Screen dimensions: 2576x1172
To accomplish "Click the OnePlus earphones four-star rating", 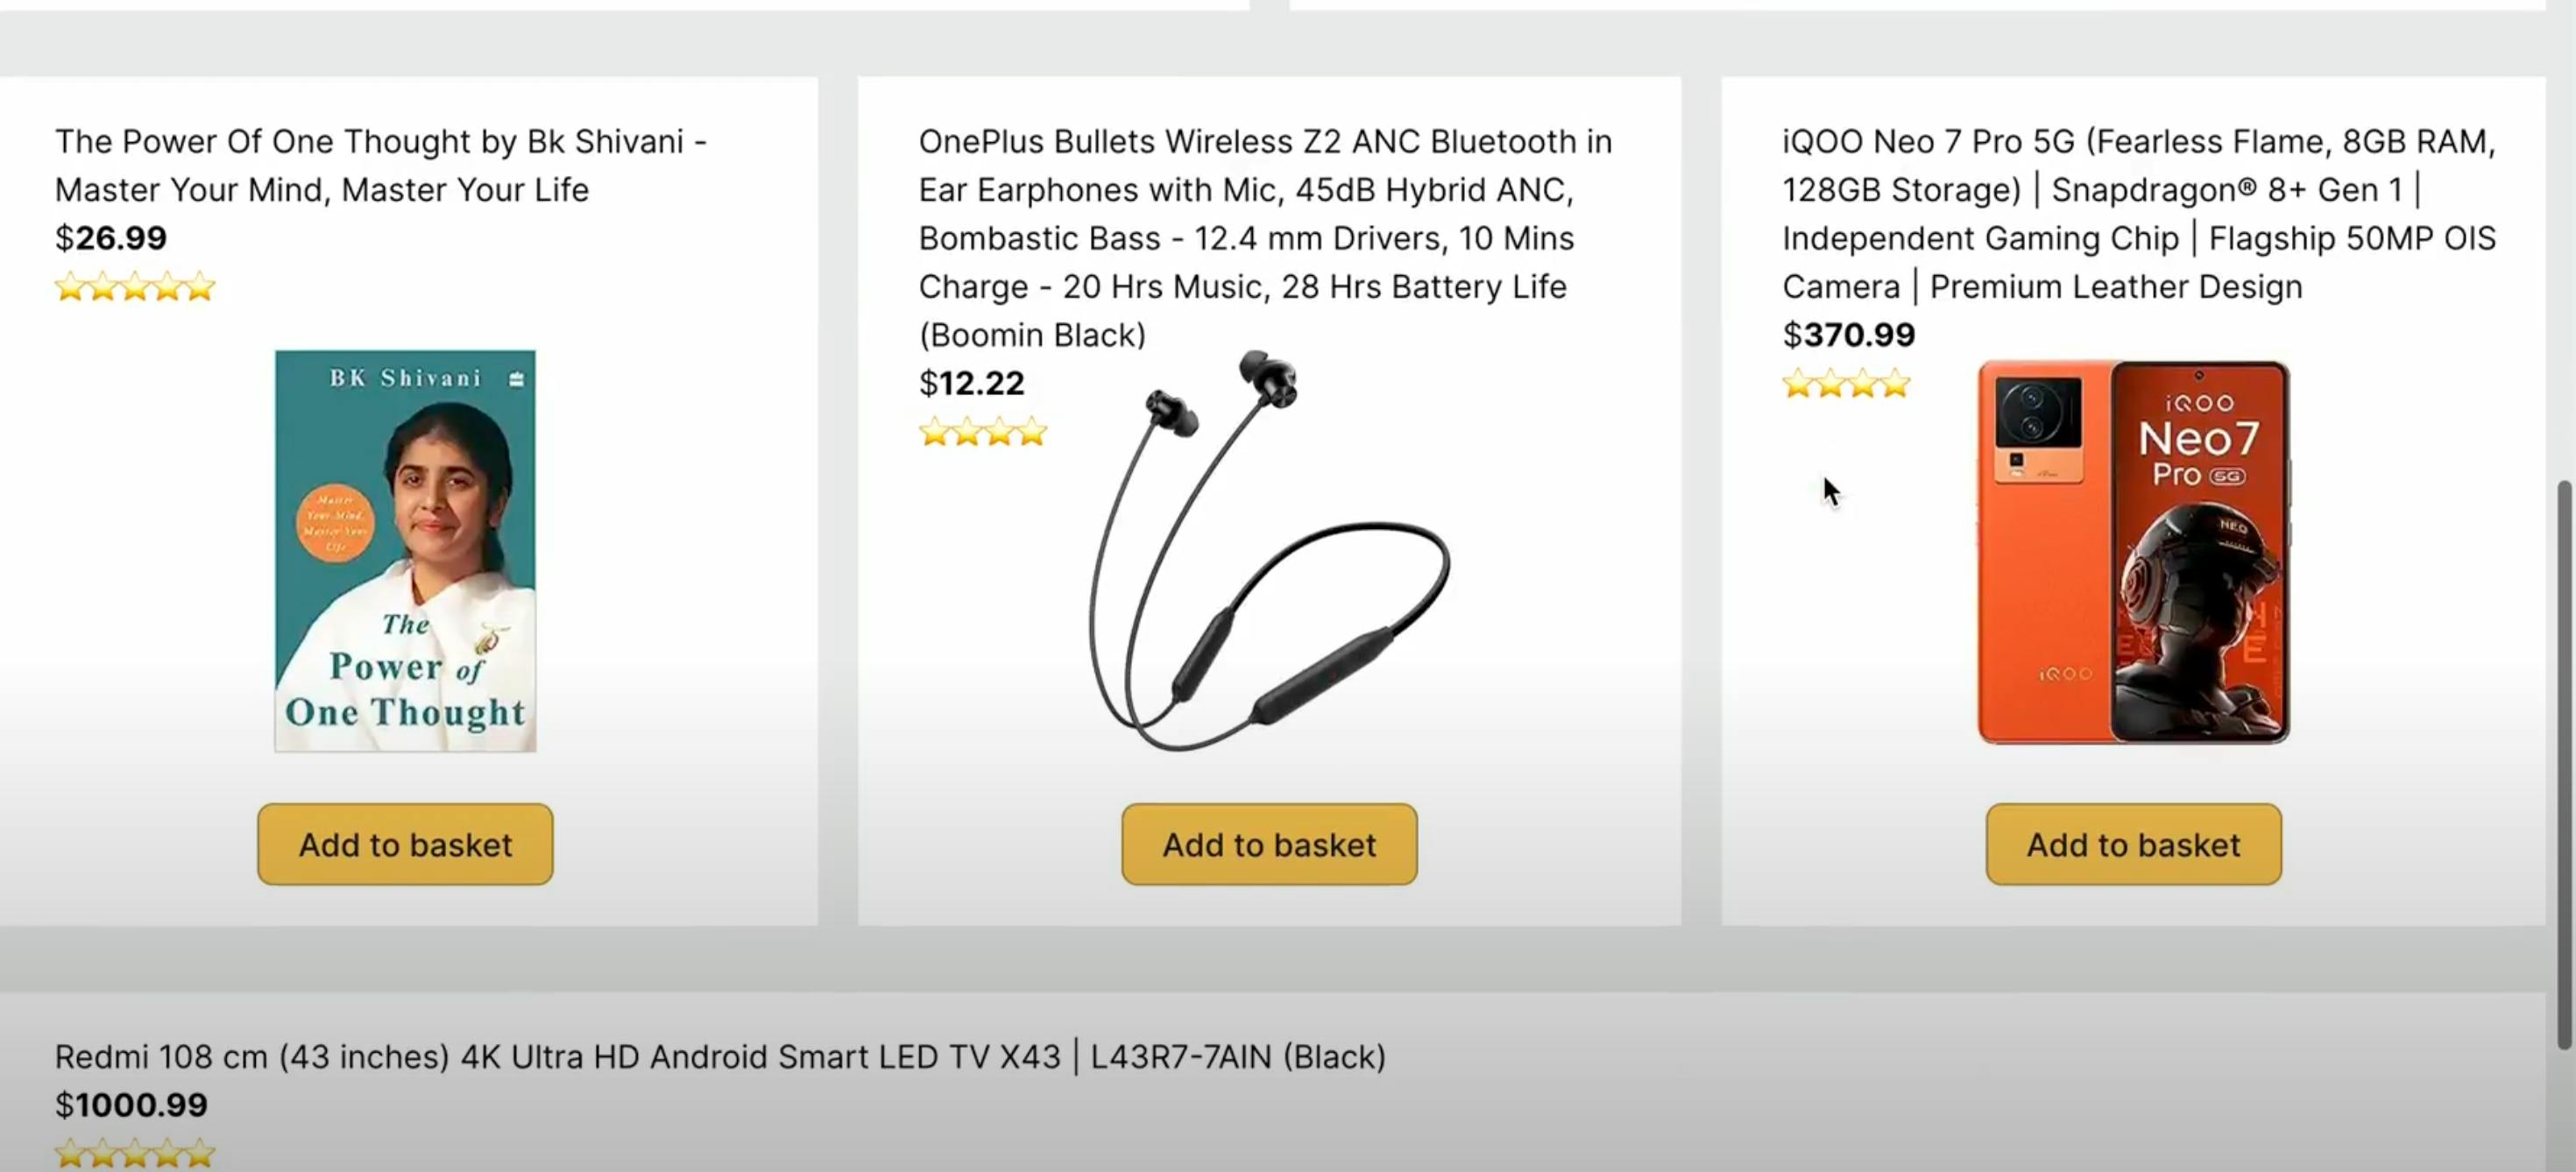I will point(982,432).
